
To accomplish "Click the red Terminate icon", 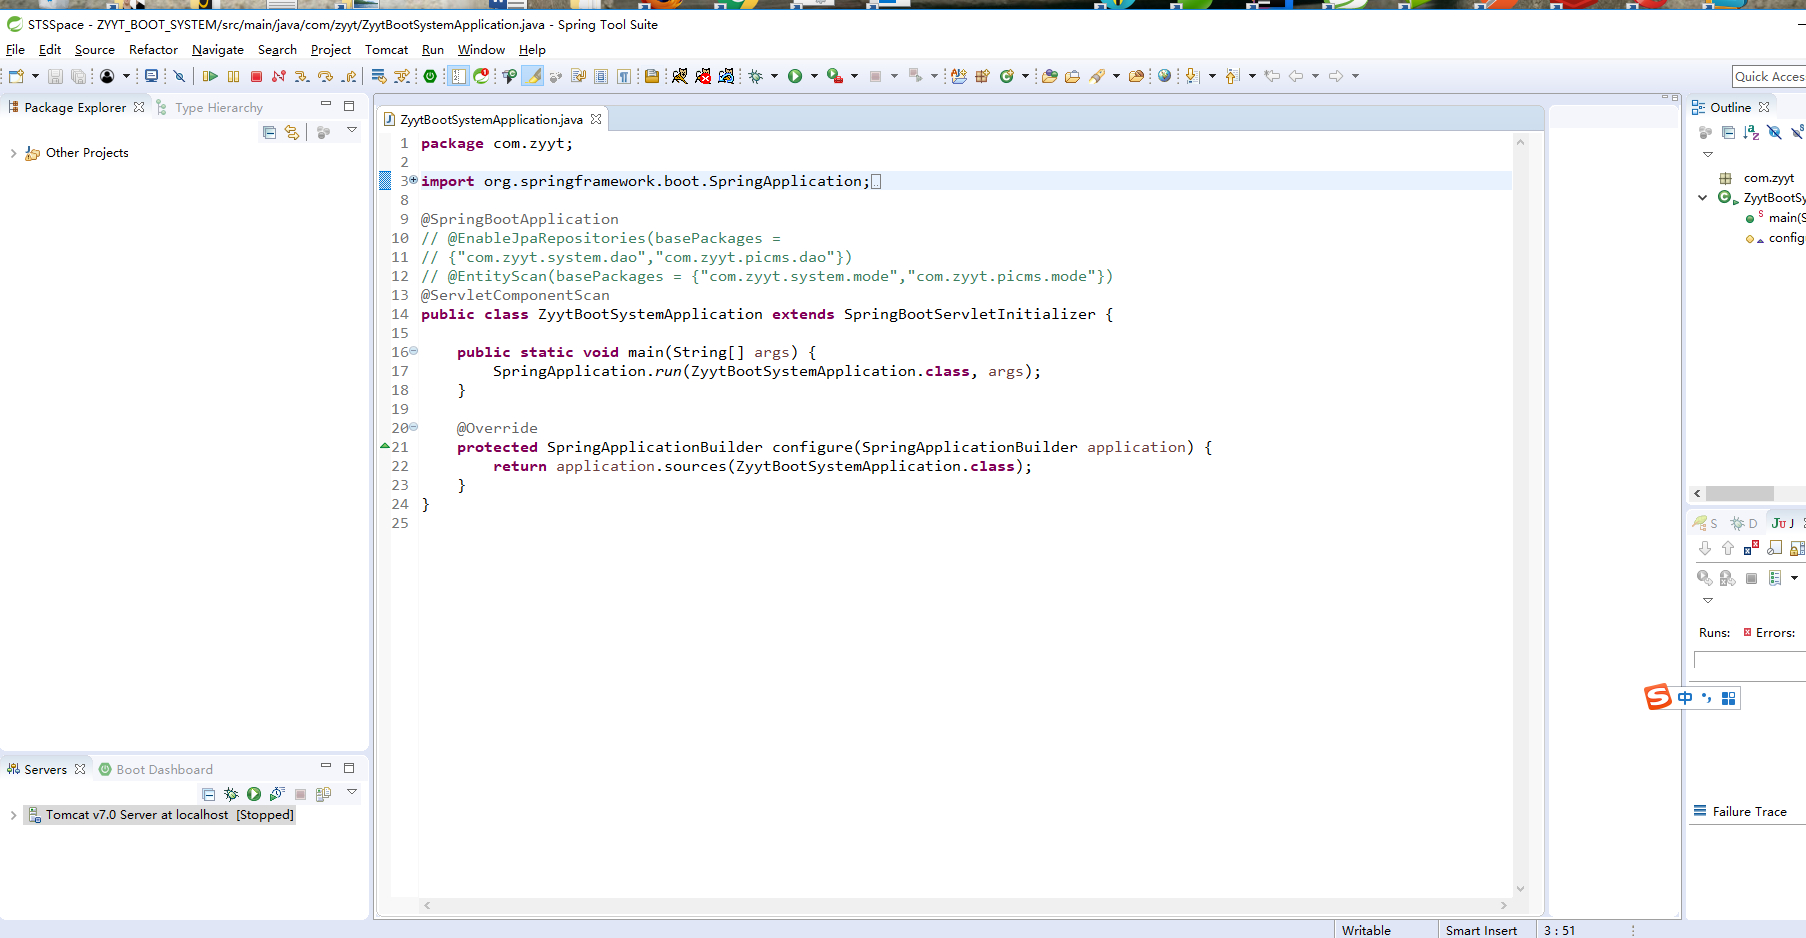I will click(x=256, y=76).
